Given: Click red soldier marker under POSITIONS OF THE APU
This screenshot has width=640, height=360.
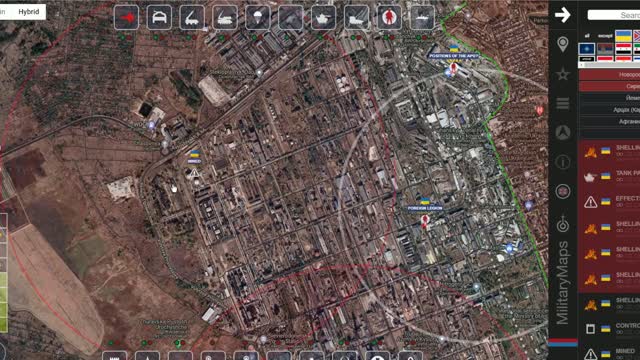Looking at the screenshot, I should pos(453,68).
